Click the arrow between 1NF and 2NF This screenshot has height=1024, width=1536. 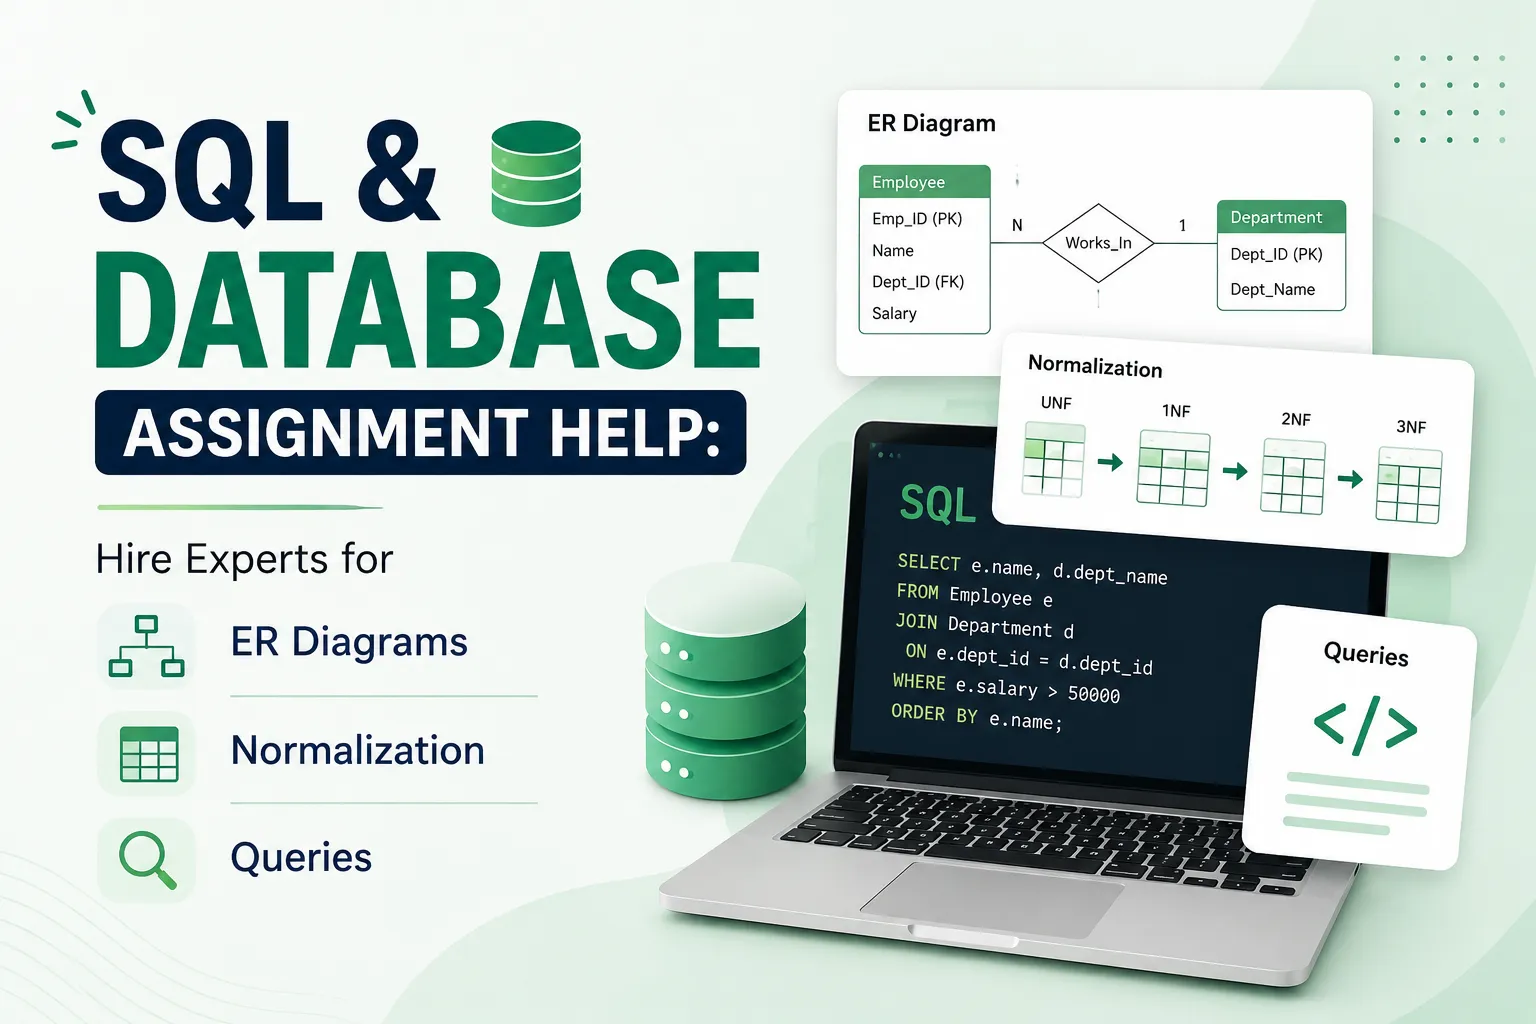(x=1235, y=471)
